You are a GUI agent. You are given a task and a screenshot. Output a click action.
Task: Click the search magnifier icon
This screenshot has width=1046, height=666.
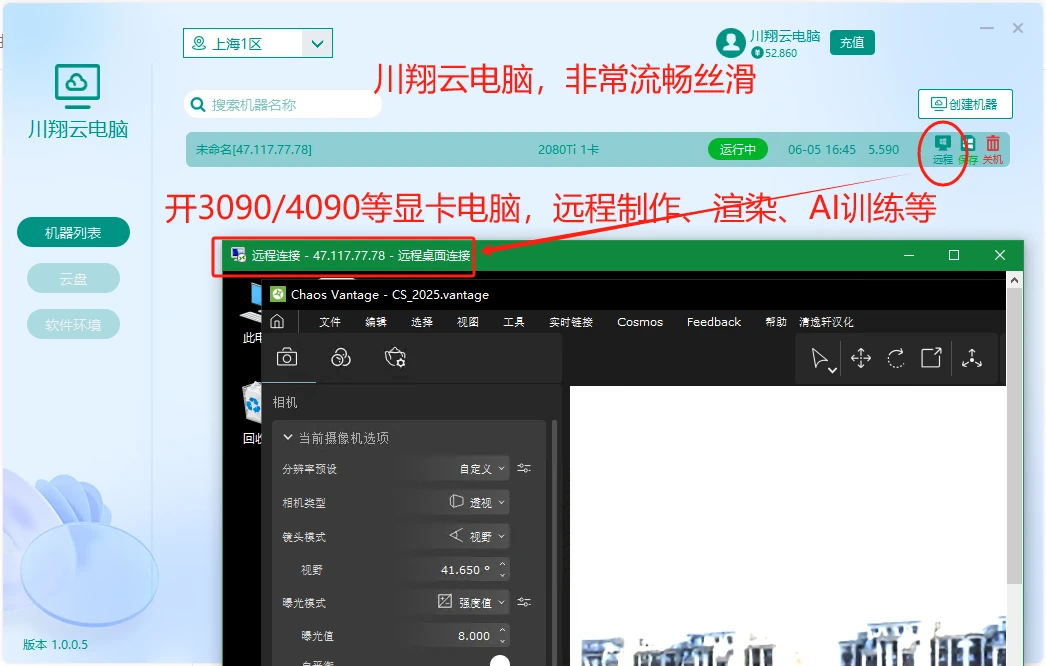point(197,105)
